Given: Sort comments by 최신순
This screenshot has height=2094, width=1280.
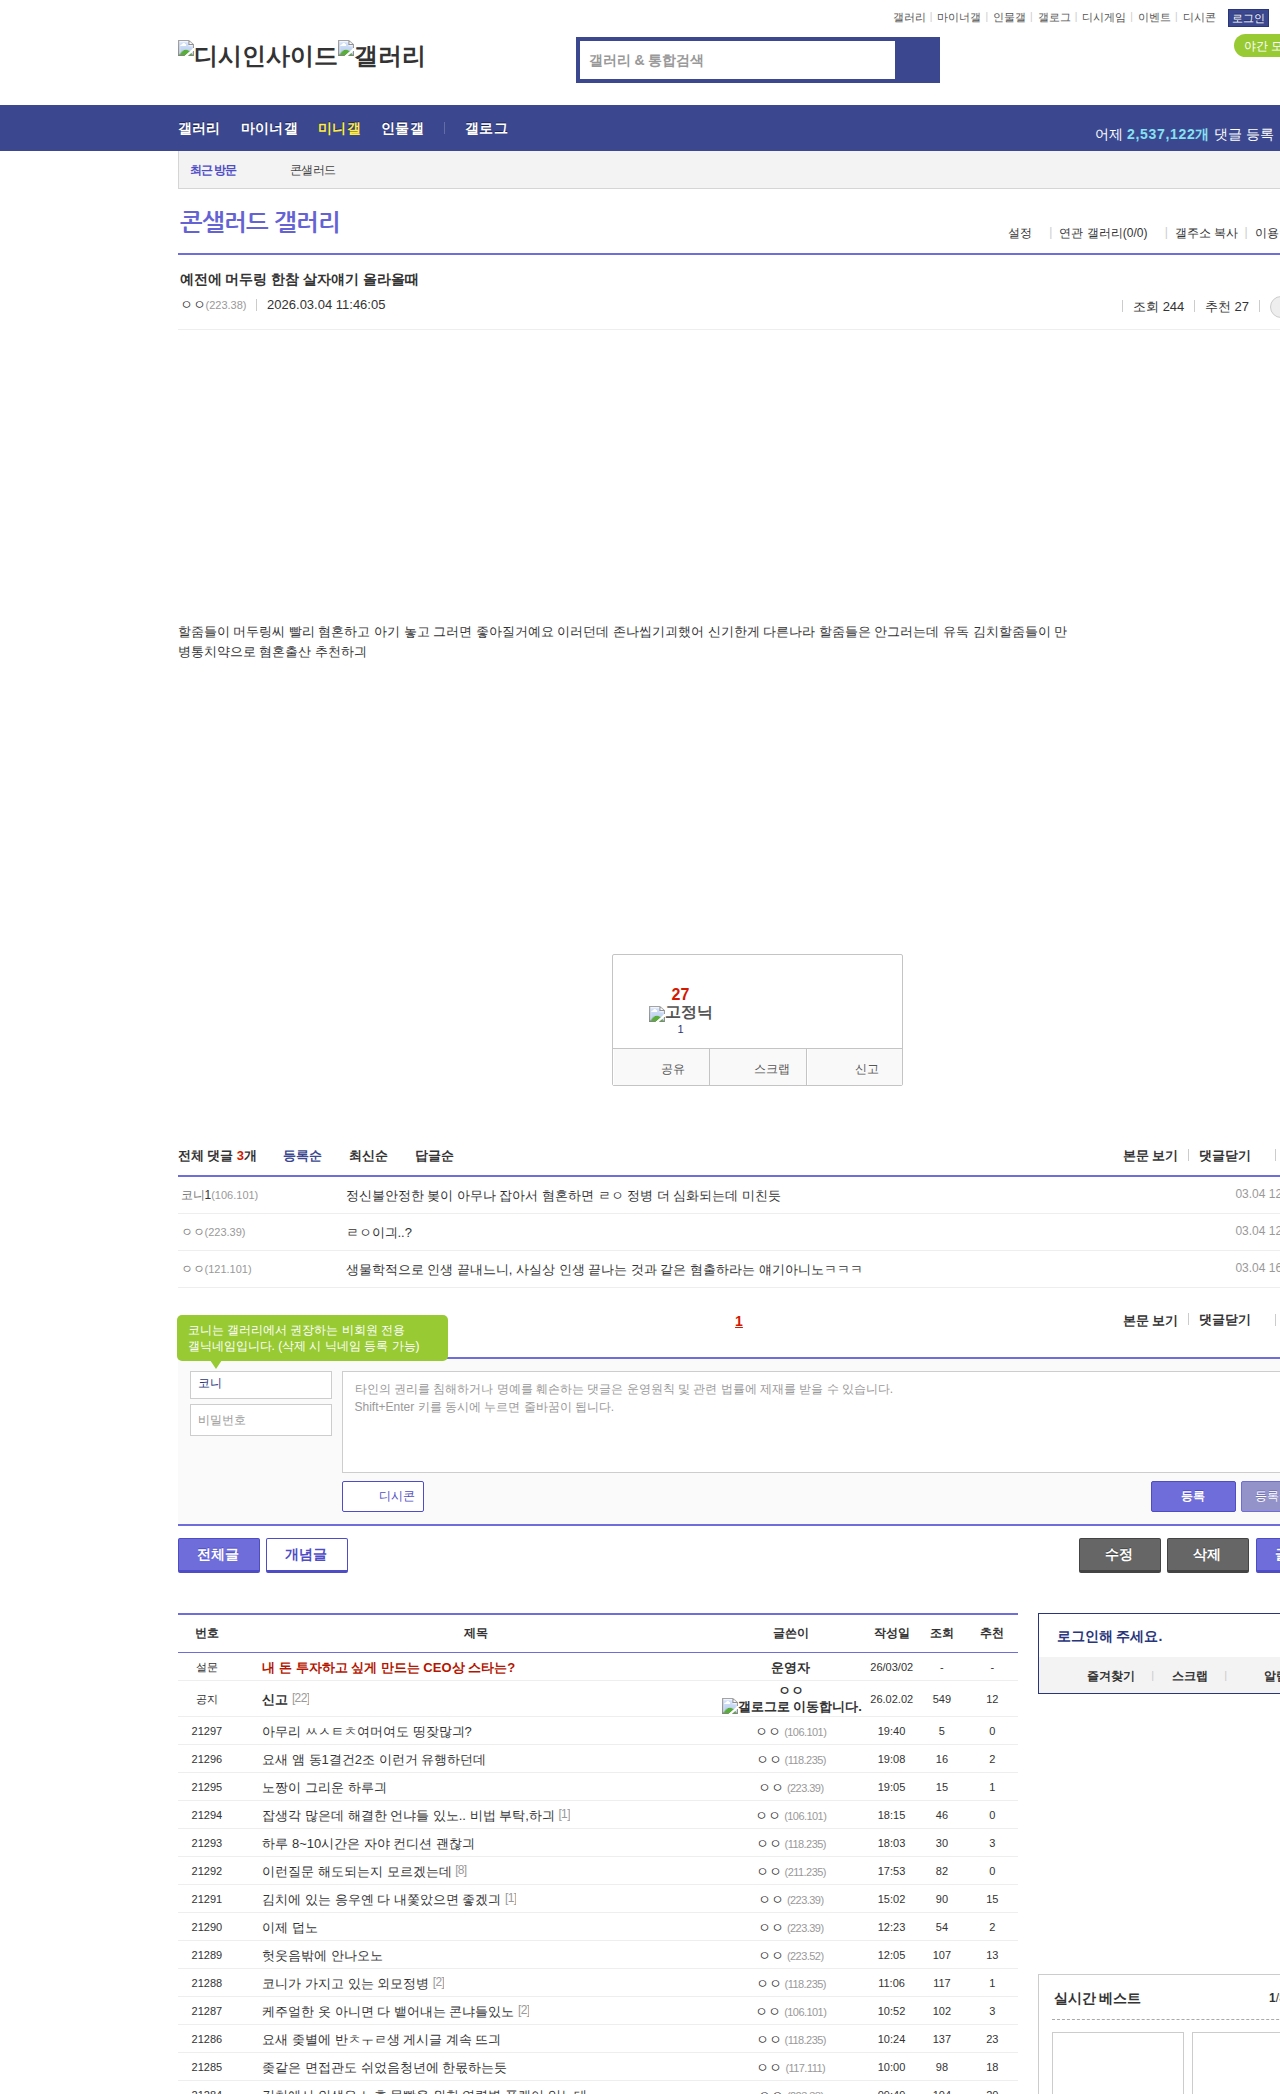Looking at the screenshot, I should (x=368, y=1156).
